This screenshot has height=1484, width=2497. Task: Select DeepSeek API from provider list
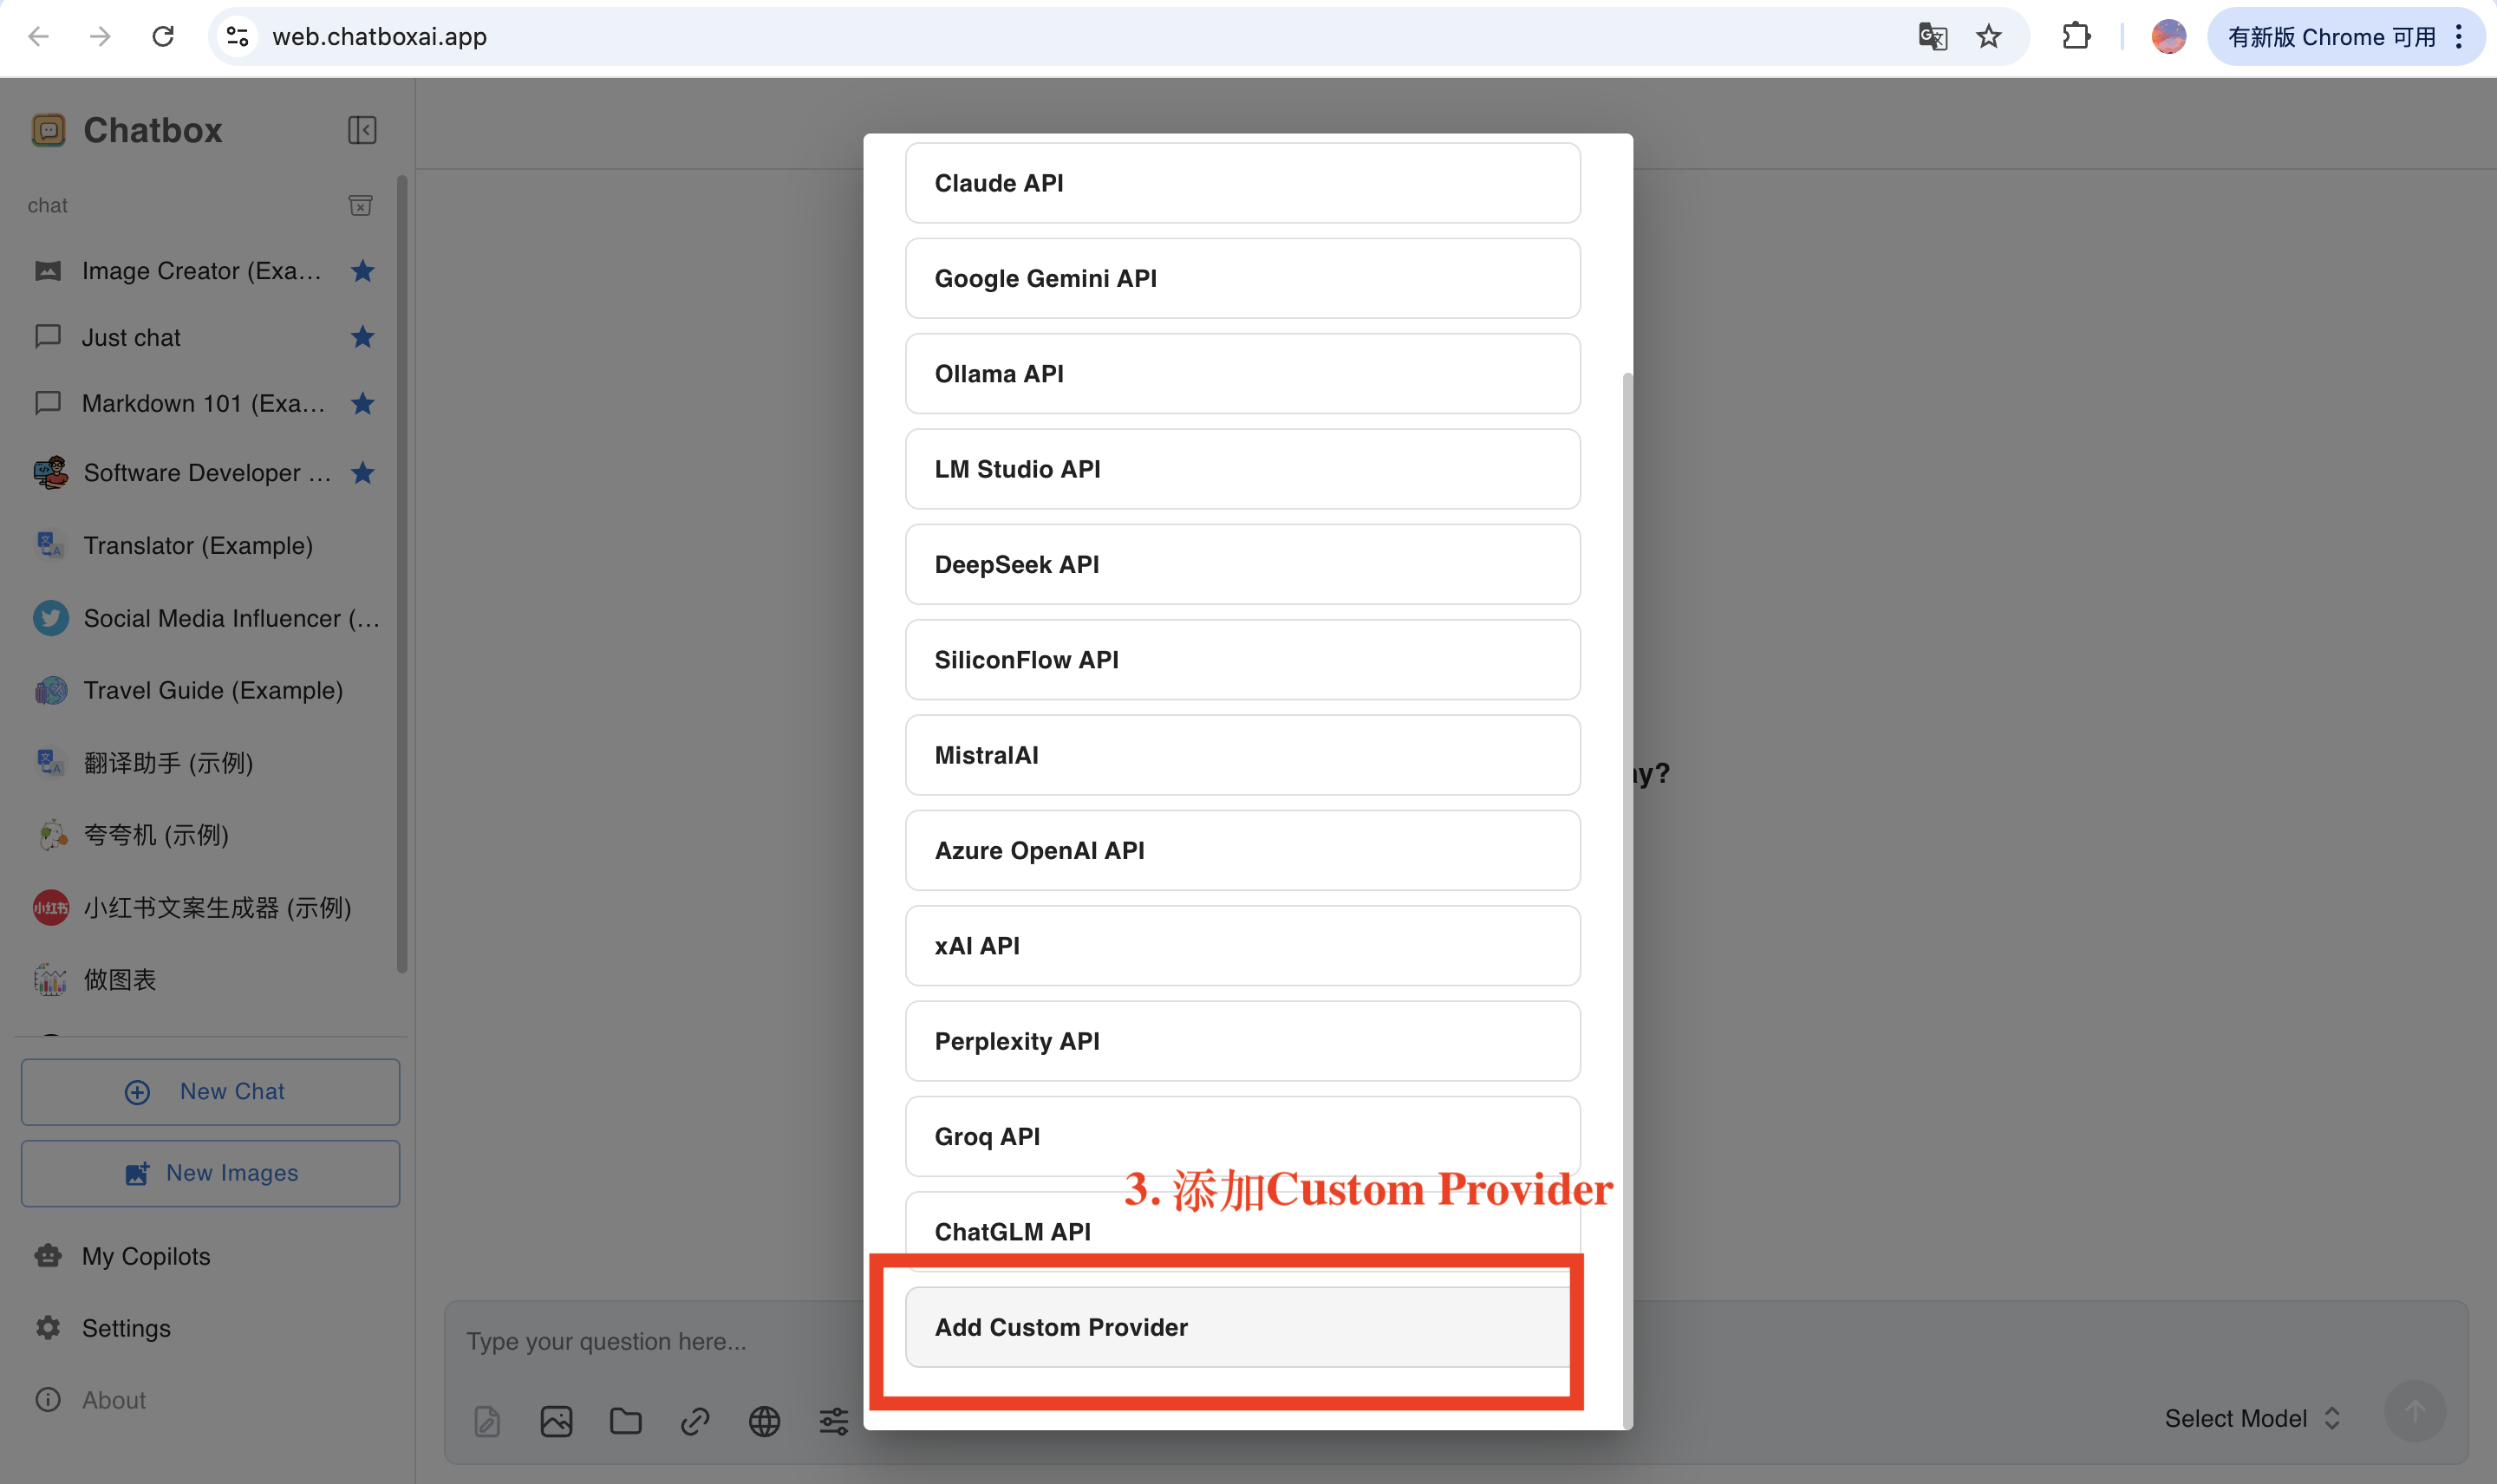(x=1242, y=564)
